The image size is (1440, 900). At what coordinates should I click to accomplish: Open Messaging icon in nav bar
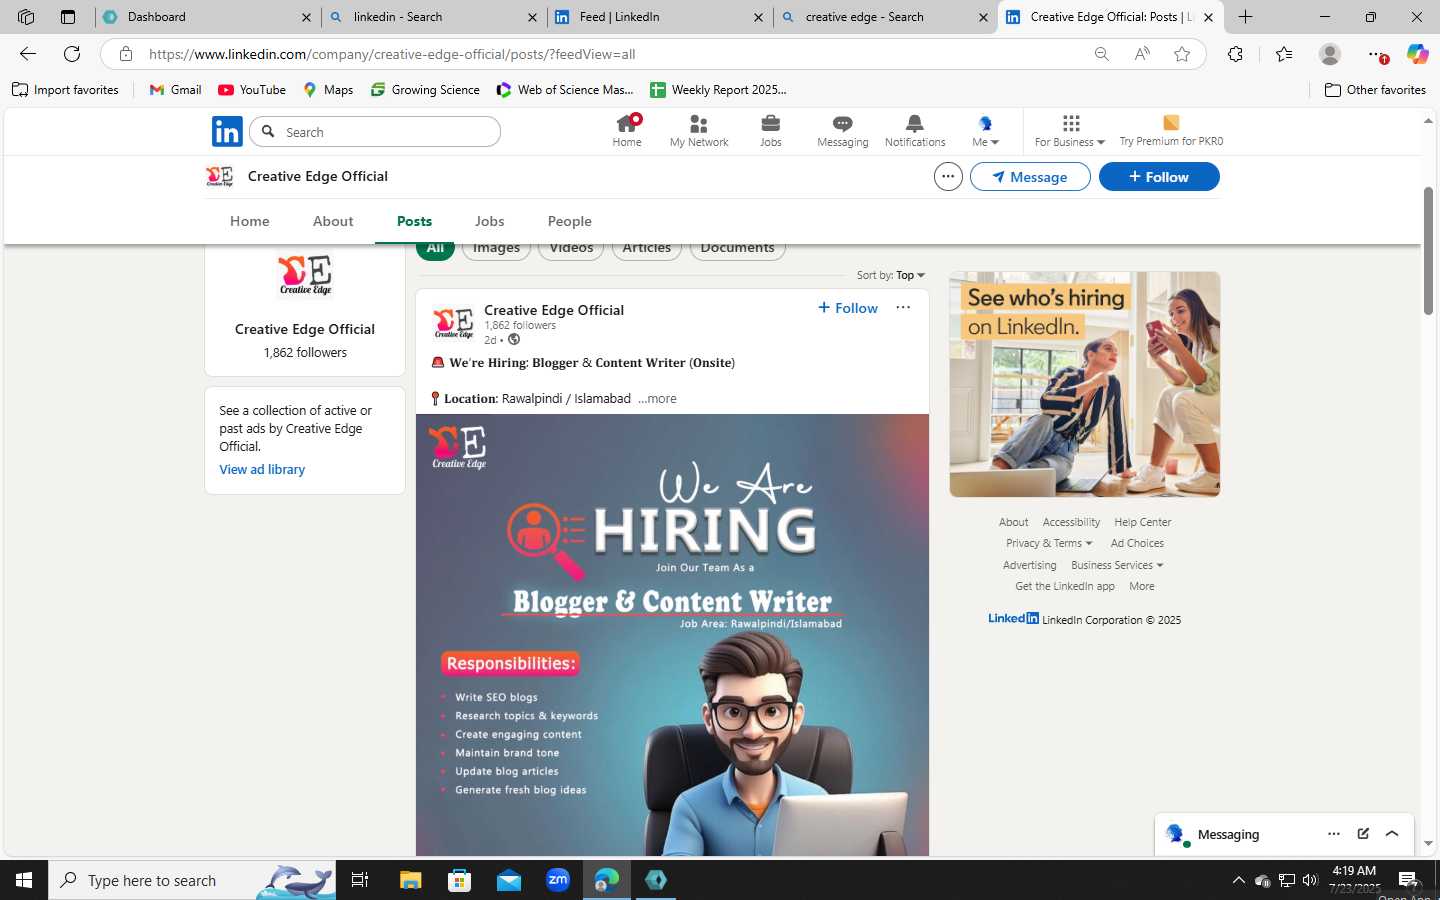842,131
